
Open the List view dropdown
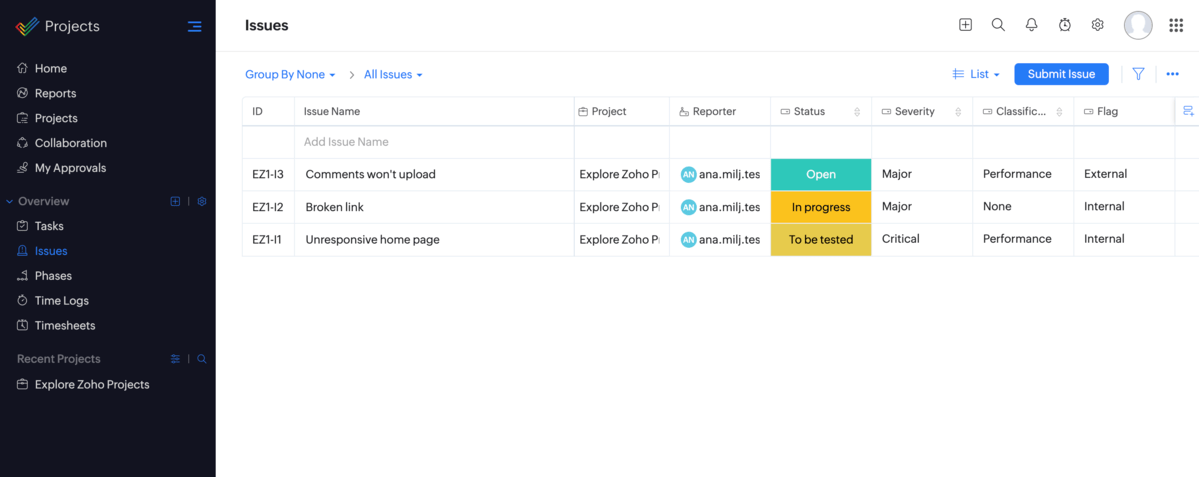point(976,74)
